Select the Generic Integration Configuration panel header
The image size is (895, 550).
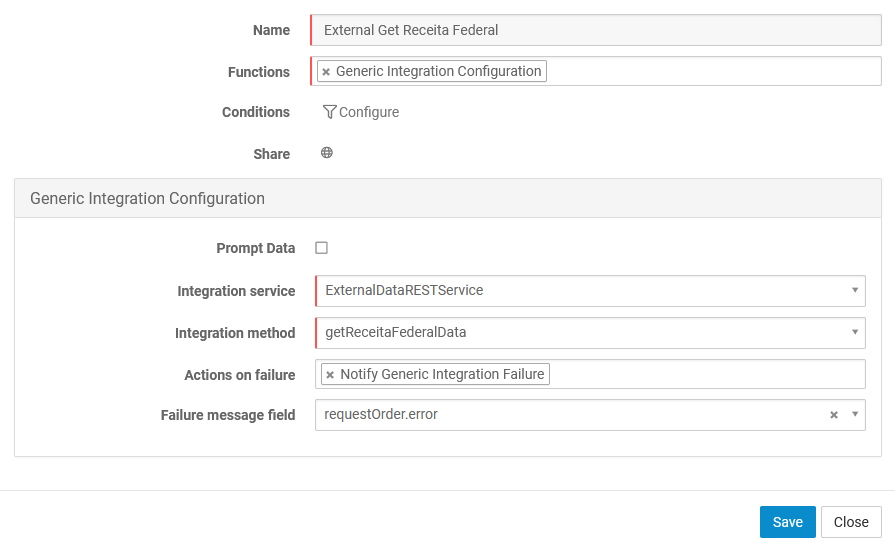click(x=148, y=198)
